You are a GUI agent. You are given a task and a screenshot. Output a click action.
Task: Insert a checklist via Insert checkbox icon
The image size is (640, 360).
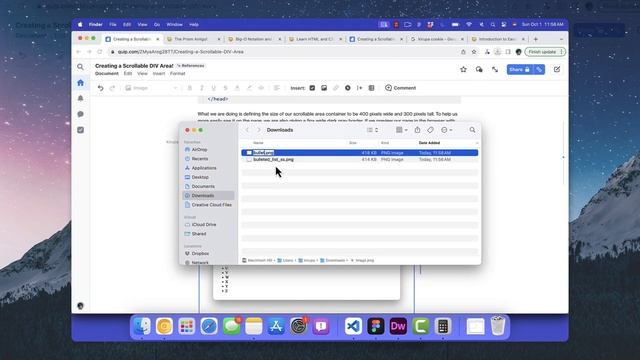pos(312,88)
